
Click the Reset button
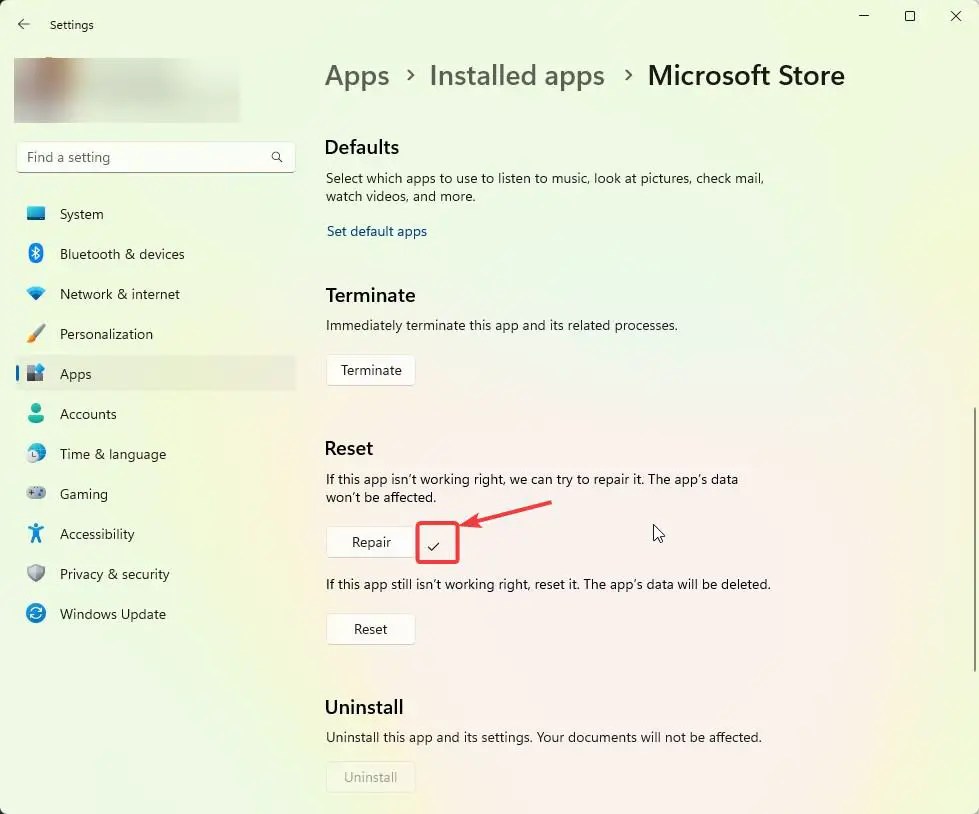(371, 629)
